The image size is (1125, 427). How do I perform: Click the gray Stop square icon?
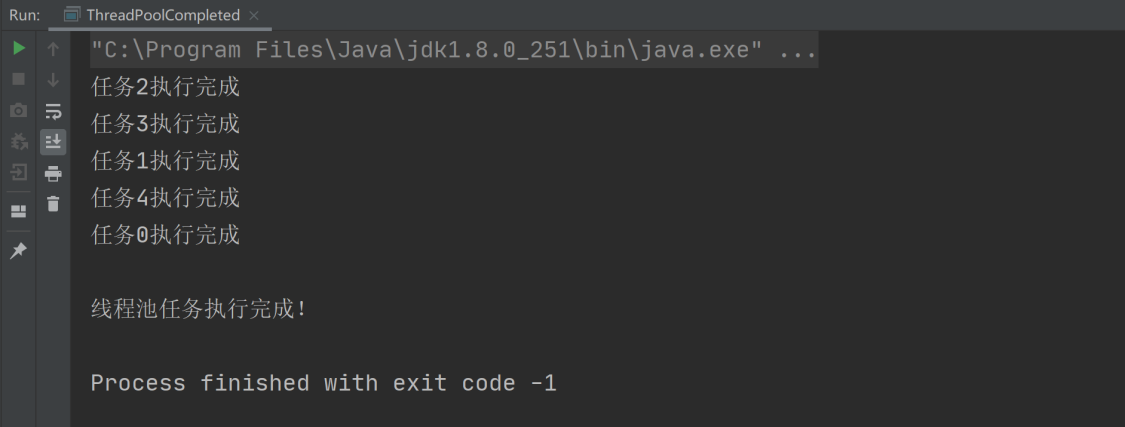(x=19, y=79)
